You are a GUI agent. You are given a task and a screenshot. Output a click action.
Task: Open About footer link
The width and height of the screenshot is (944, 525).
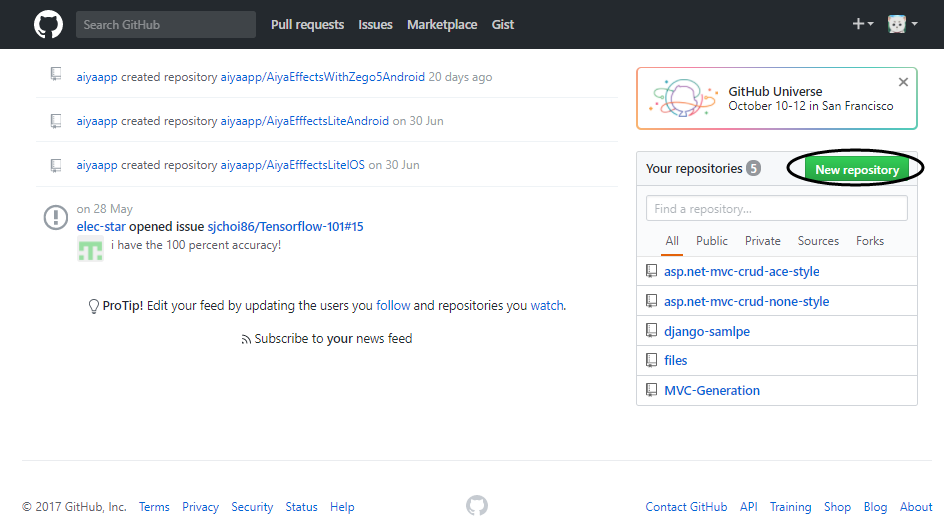tap(916, 507)
